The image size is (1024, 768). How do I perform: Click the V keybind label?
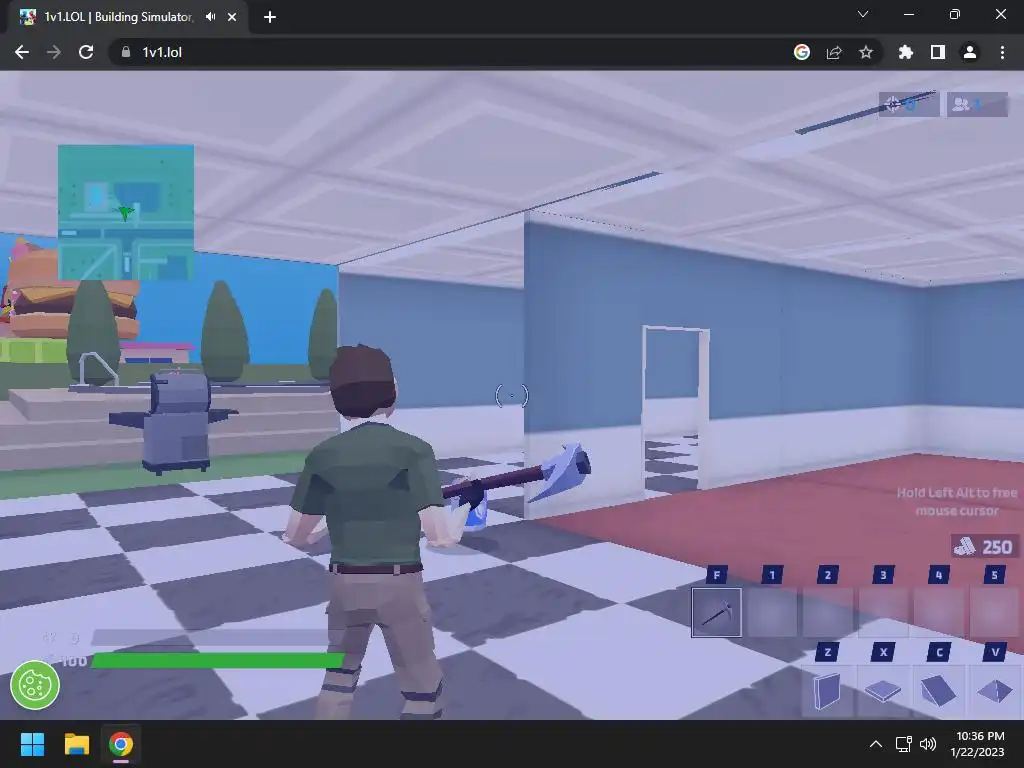(994, 652)
